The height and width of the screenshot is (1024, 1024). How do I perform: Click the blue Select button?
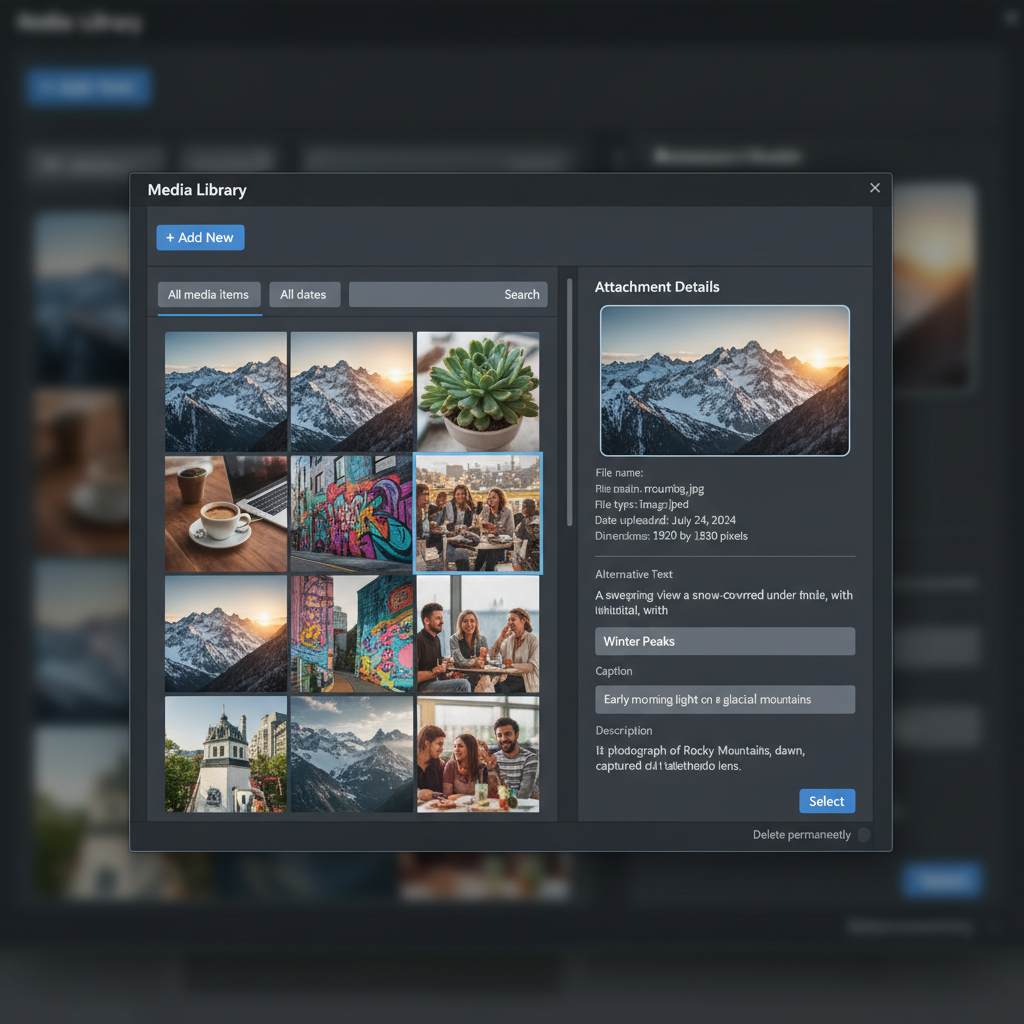827,801
